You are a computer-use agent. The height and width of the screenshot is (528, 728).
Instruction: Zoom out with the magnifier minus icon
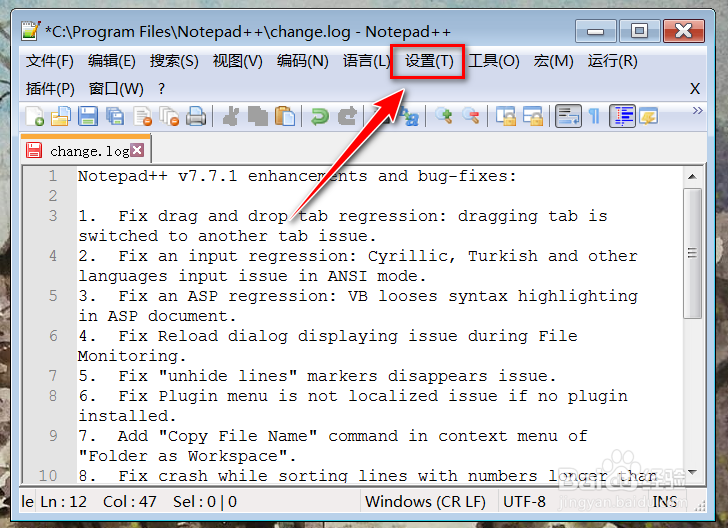(471, 116)
